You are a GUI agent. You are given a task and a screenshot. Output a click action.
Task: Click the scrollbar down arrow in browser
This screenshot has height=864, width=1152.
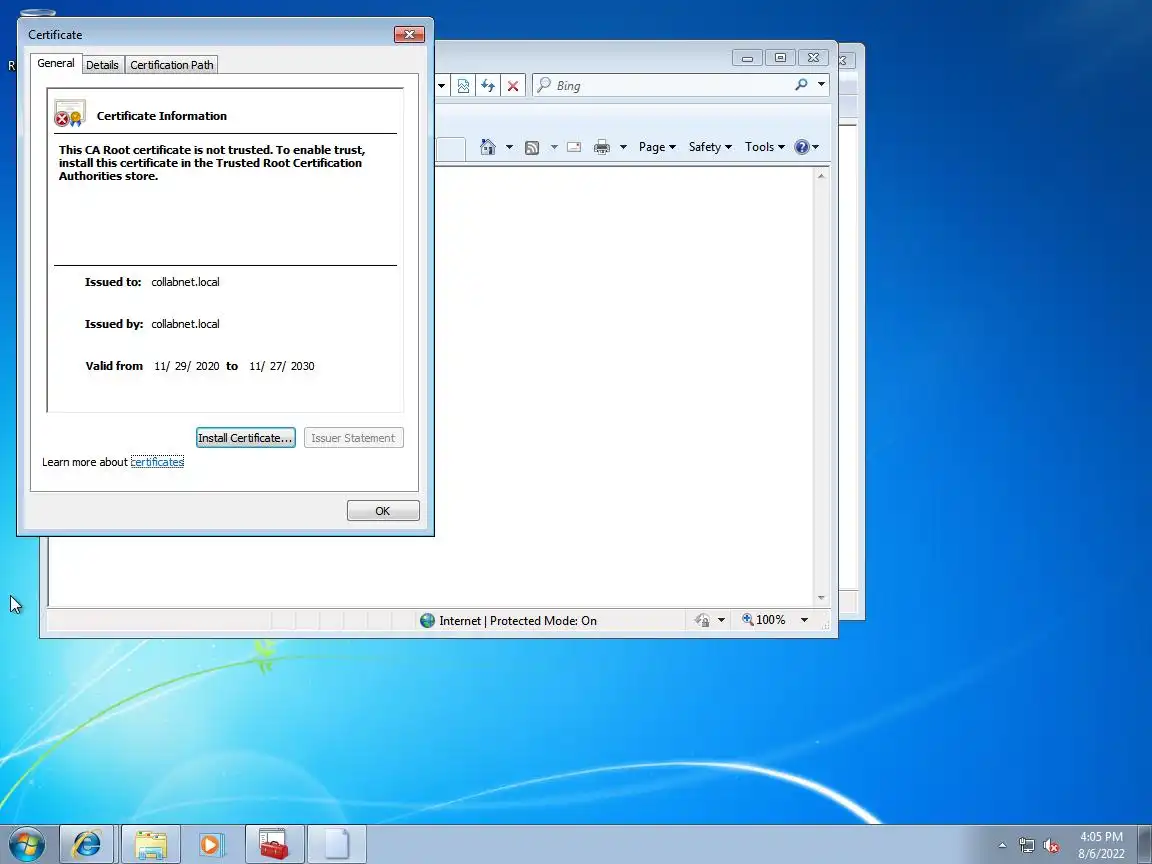(x=821, y=598)
